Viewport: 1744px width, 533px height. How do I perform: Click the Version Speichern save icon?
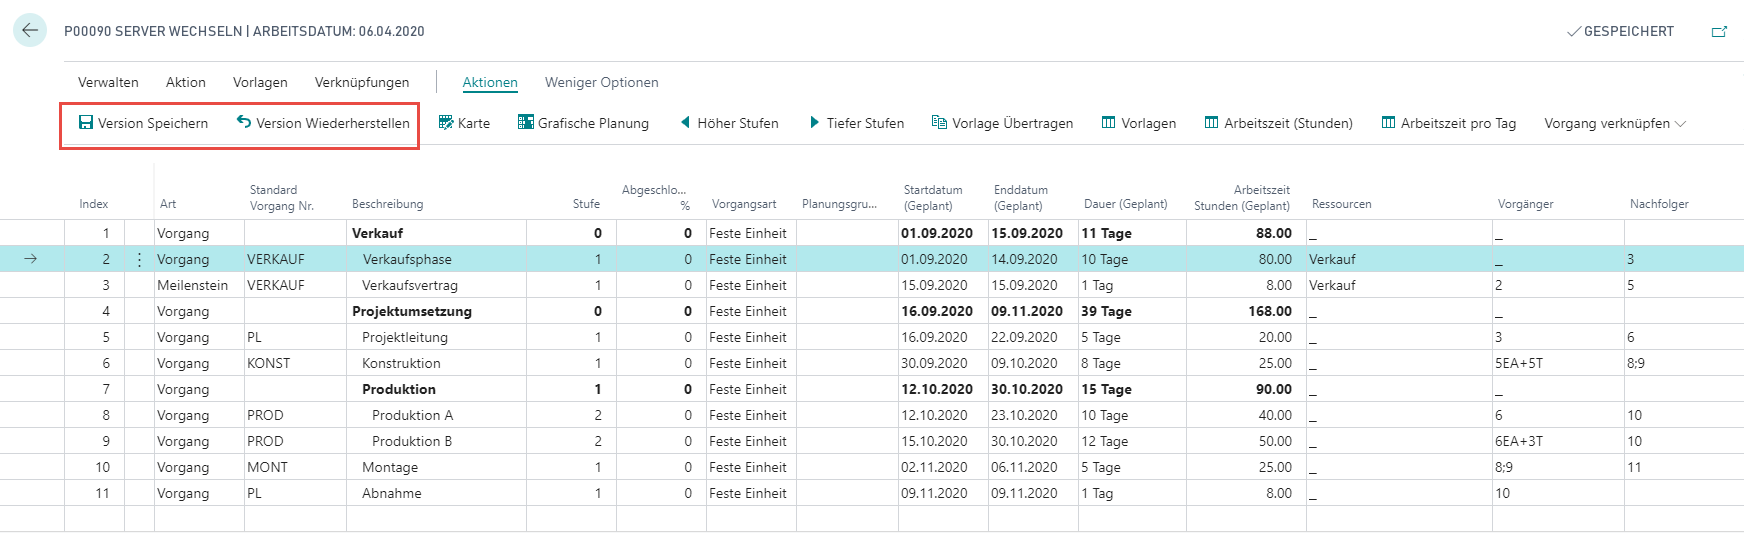point(86,123)
